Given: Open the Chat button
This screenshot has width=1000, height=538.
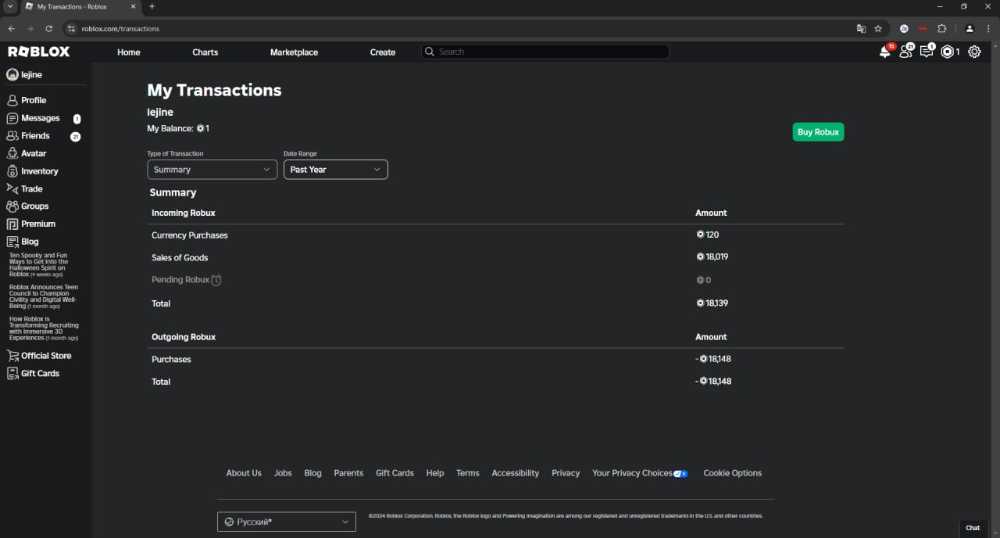Looking at the screenshot, I should pyautogui.click(x=973, y=528).
